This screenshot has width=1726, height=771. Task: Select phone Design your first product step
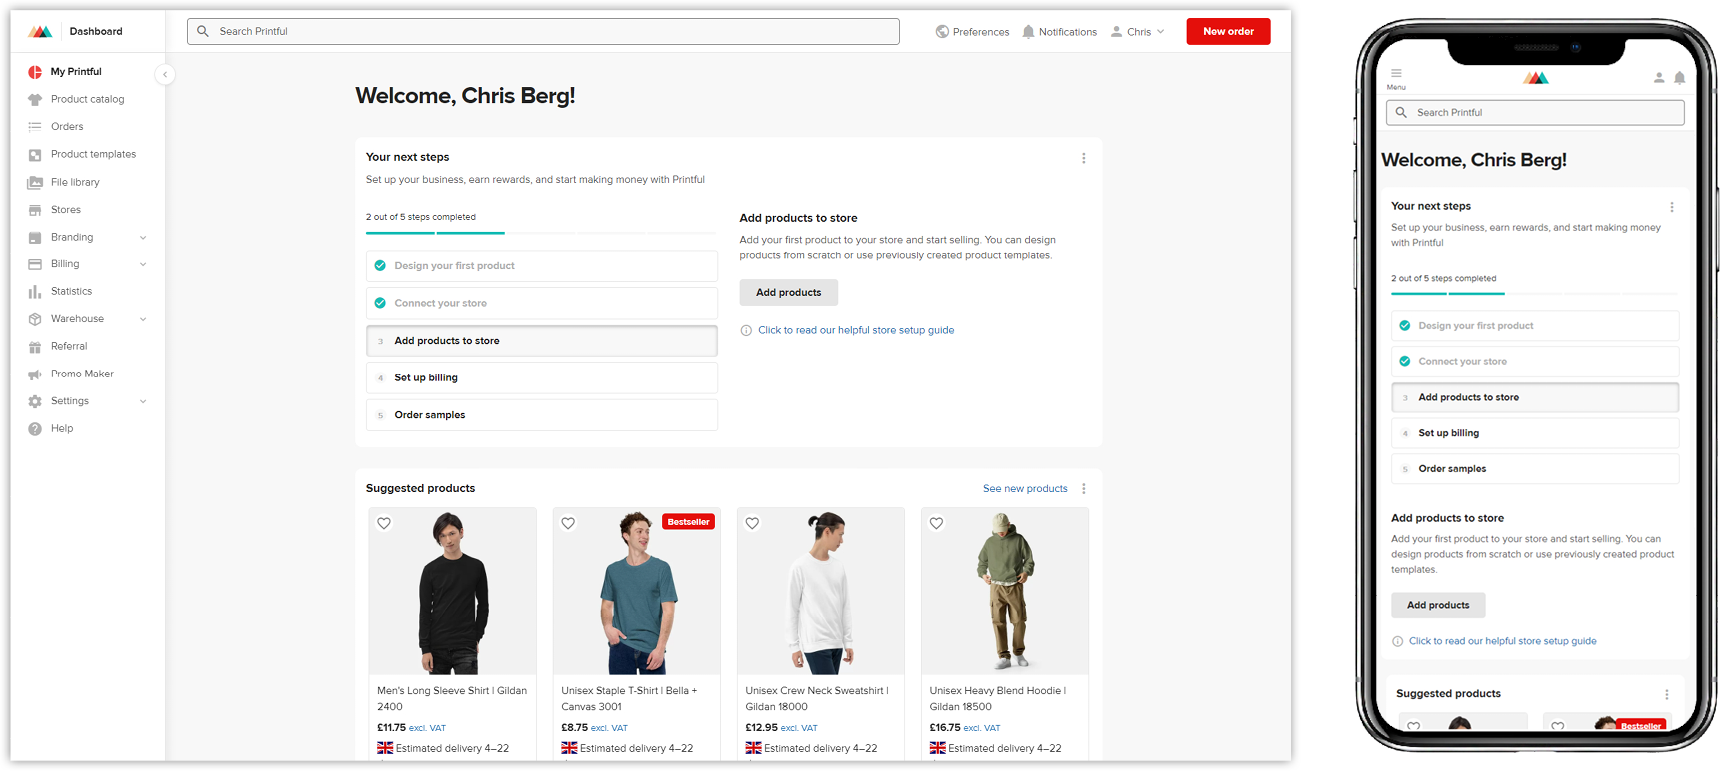tap(1535, 326)
